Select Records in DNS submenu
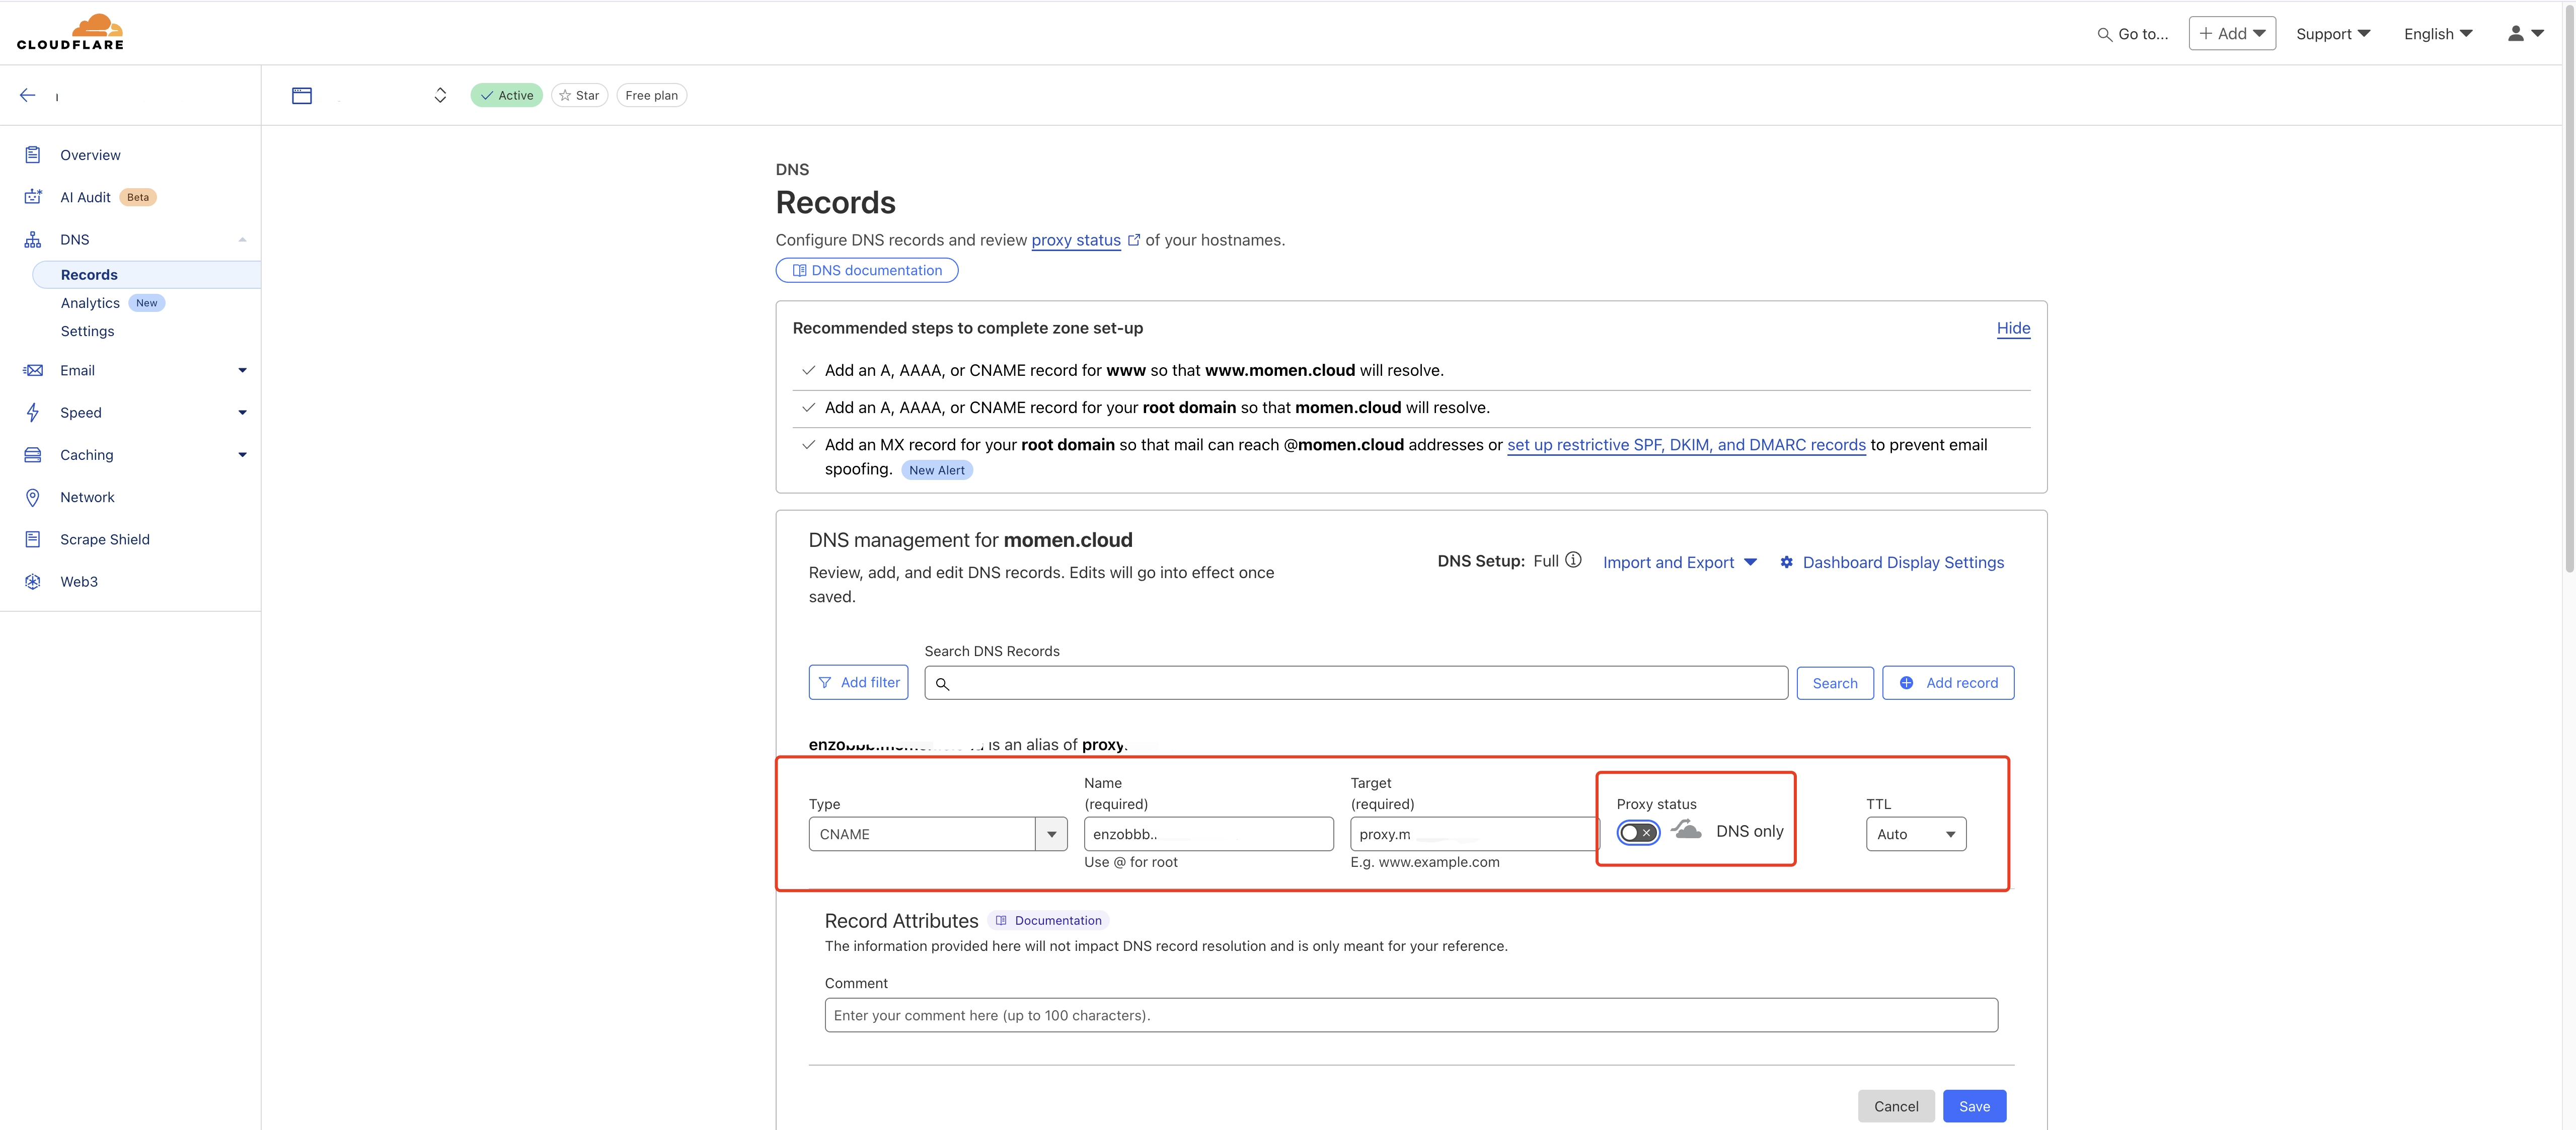 tap(147, 275)
